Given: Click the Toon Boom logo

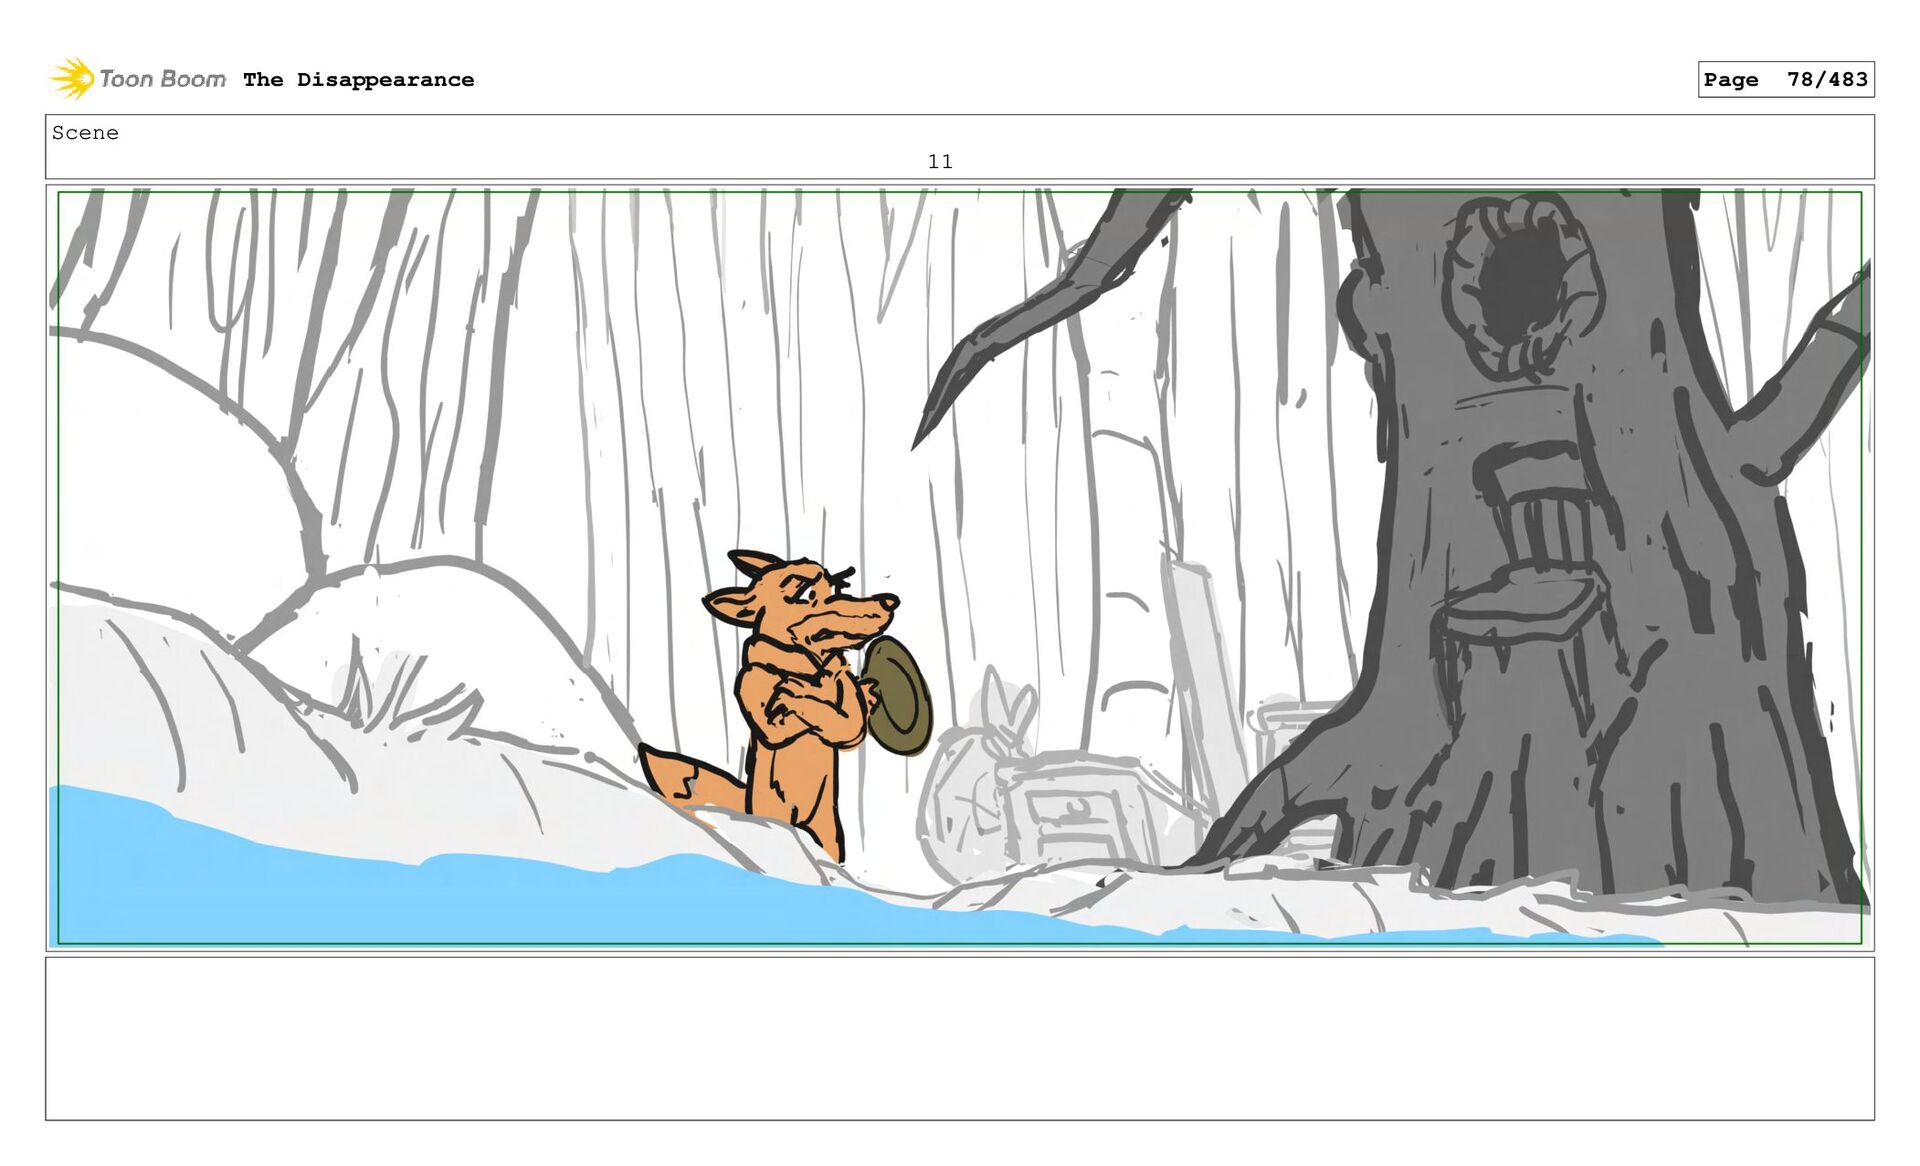Looking at the screenshot, I should click(x=138, y=79).
